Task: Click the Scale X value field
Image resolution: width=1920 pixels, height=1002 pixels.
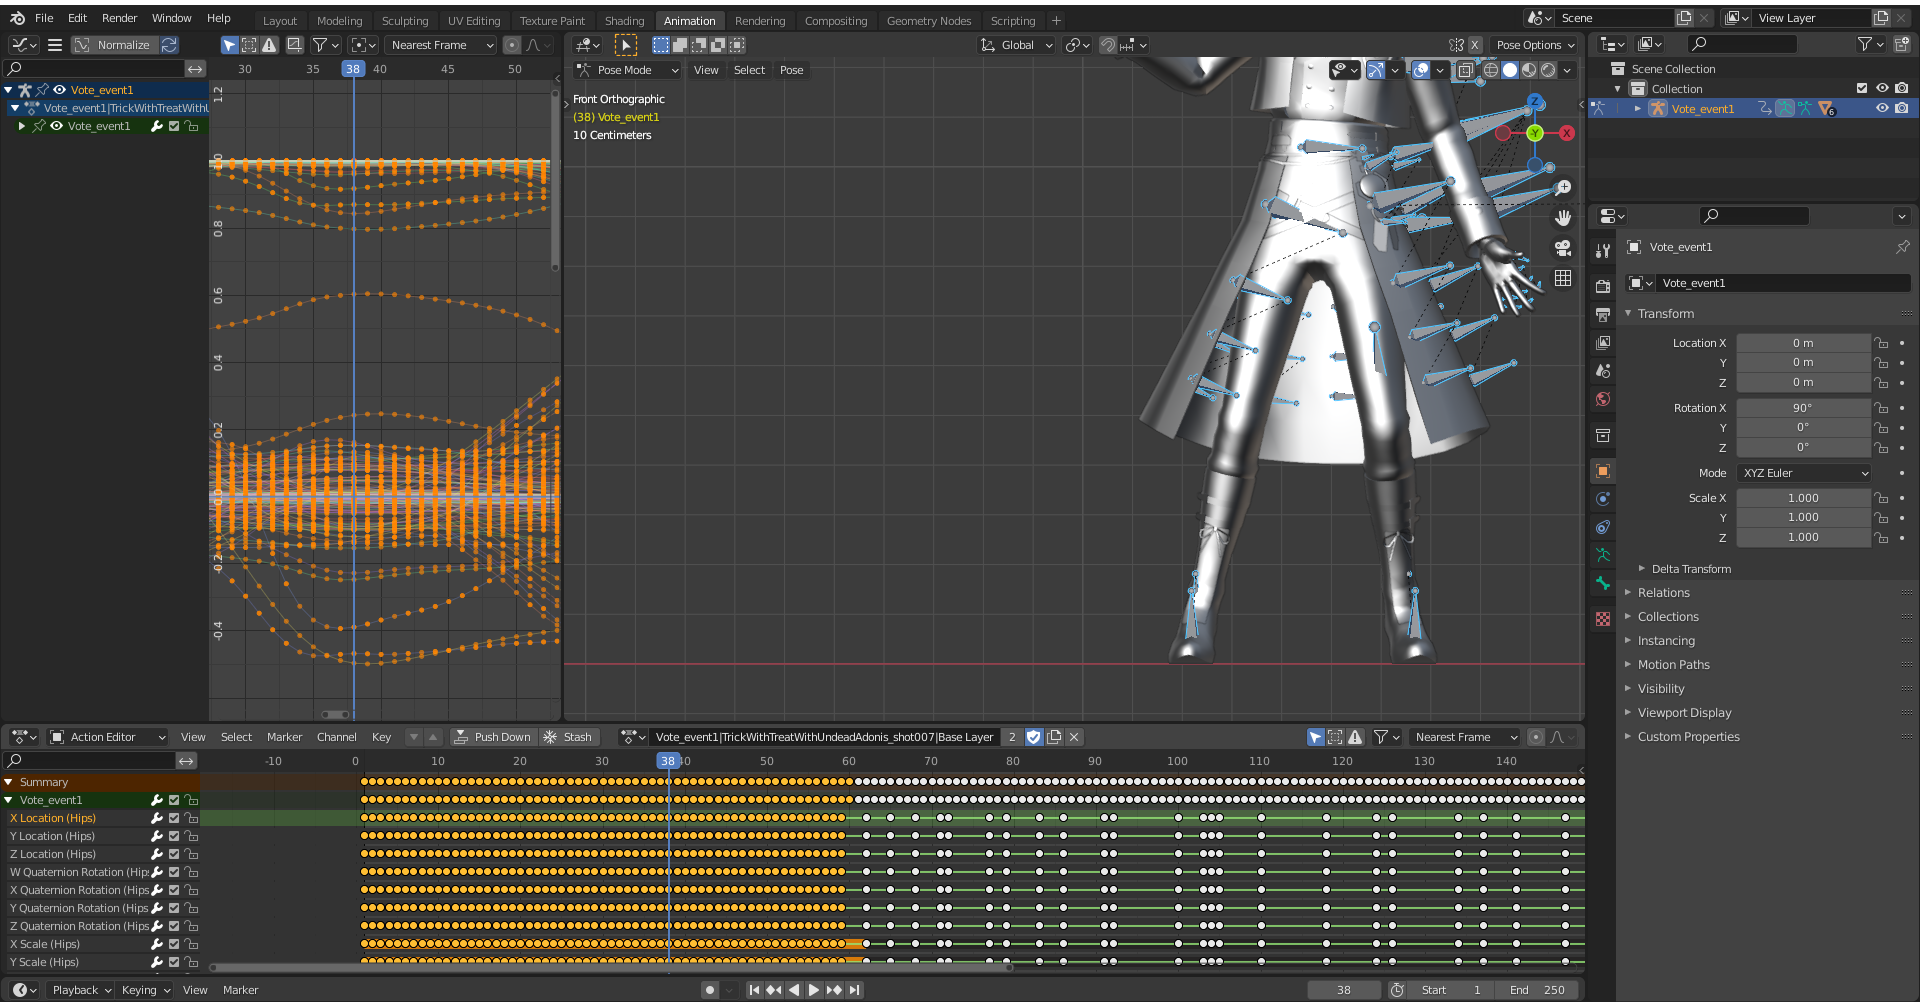Action: pos(1803,498)
